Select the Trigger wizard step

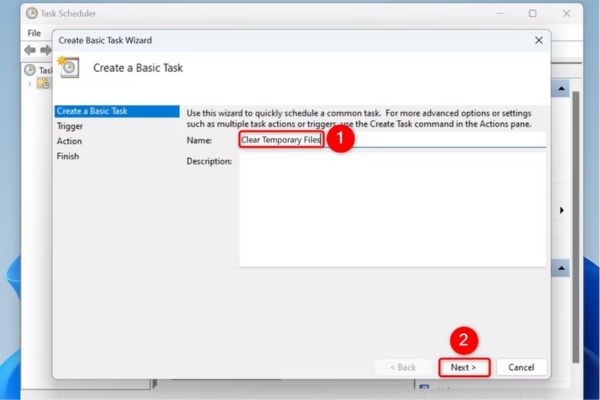[x=71, y=126]
